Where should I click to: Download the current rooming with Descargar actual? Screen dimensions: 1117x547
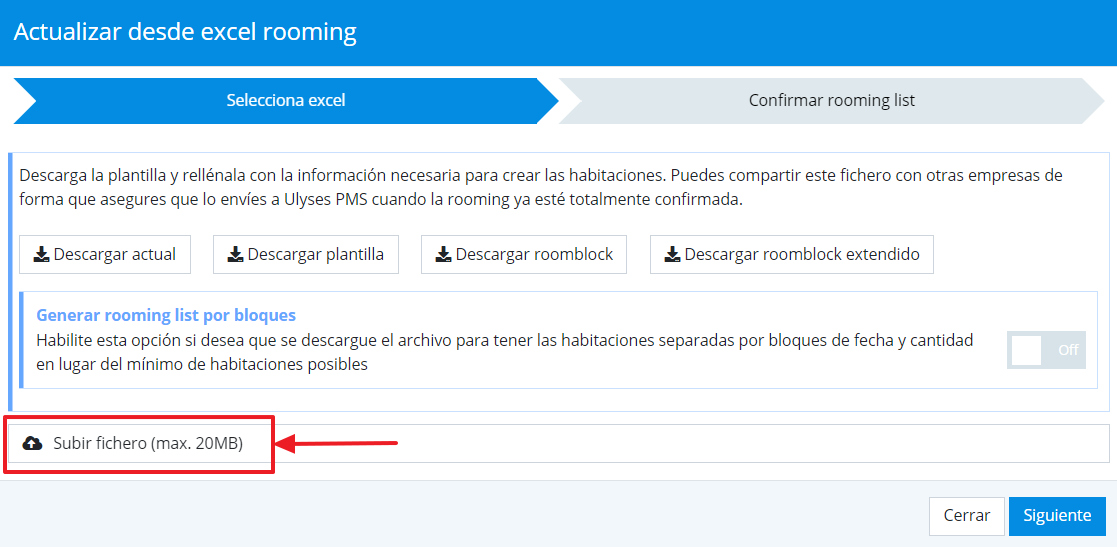pos(114,255)
